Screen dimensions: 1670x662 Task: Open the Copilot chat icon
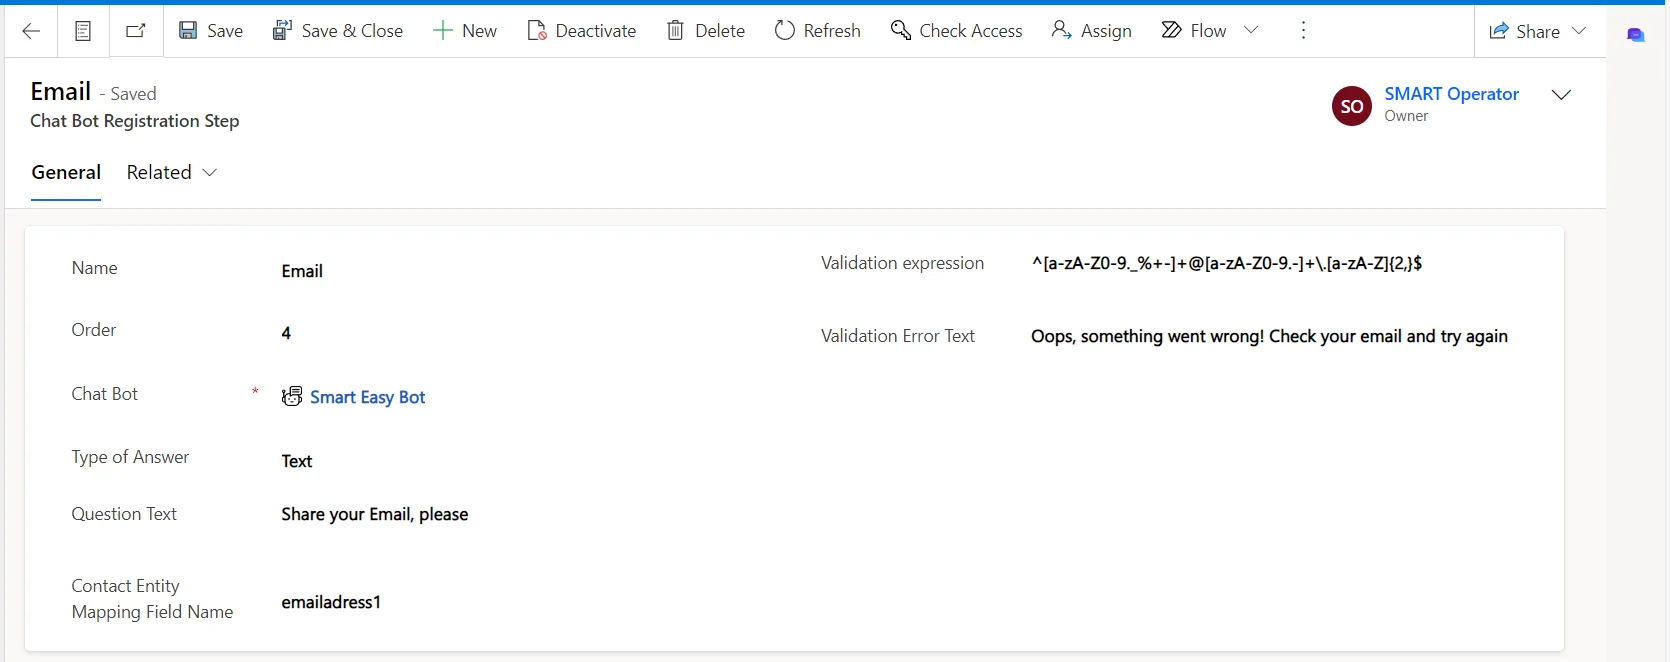(x=1636, y=35)
